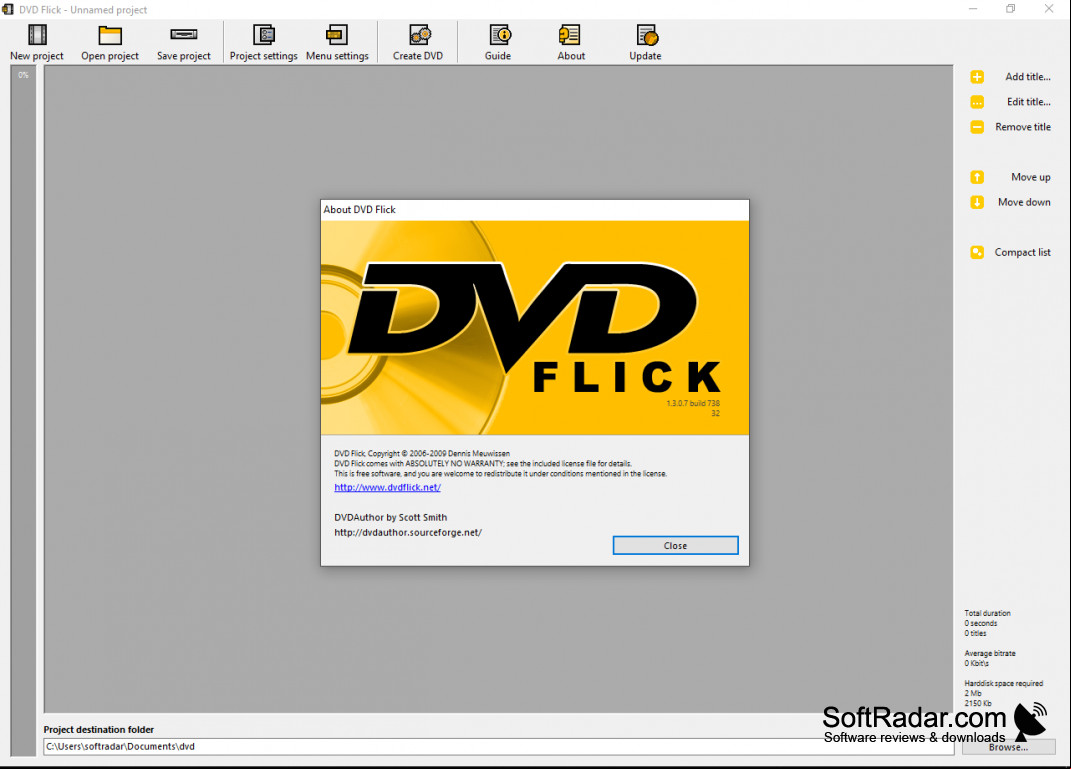
Task: Click the 'DVDAuthor by Scott Smith' text
Action: click(390, 518)
